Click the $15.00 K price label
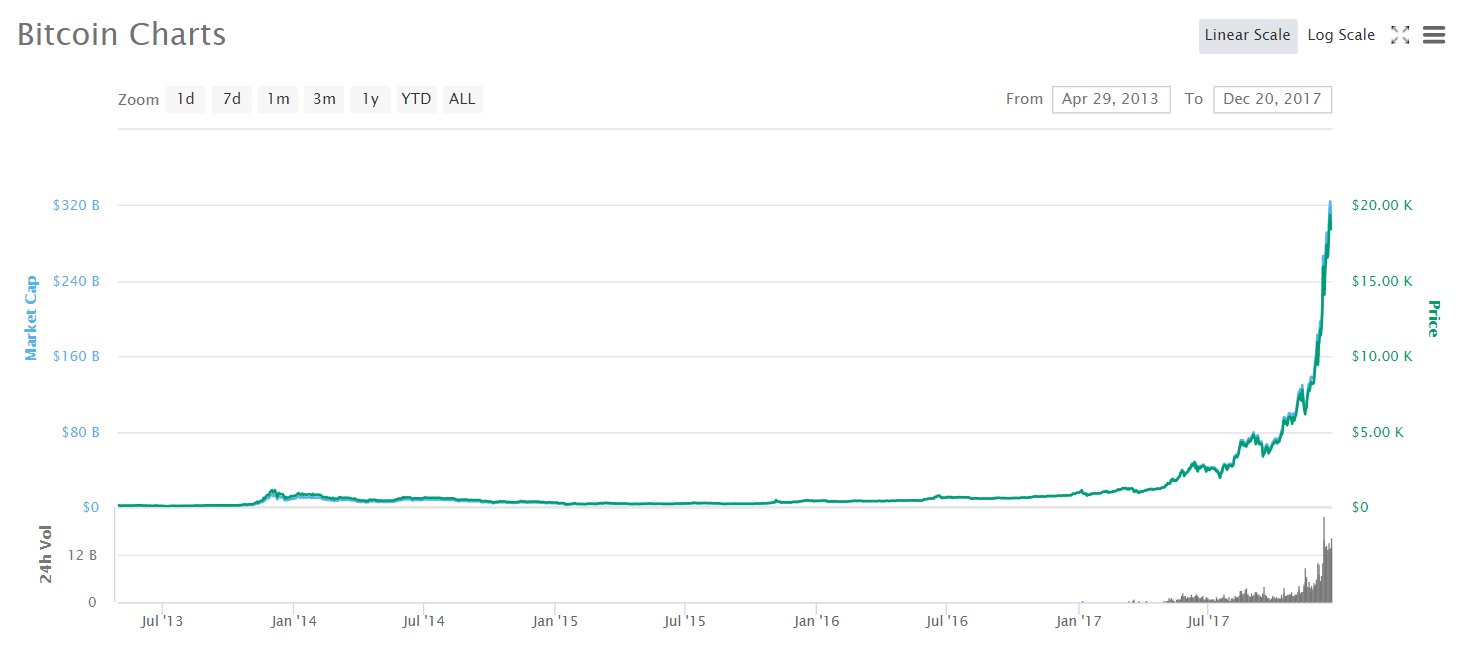 point(1382,281)
